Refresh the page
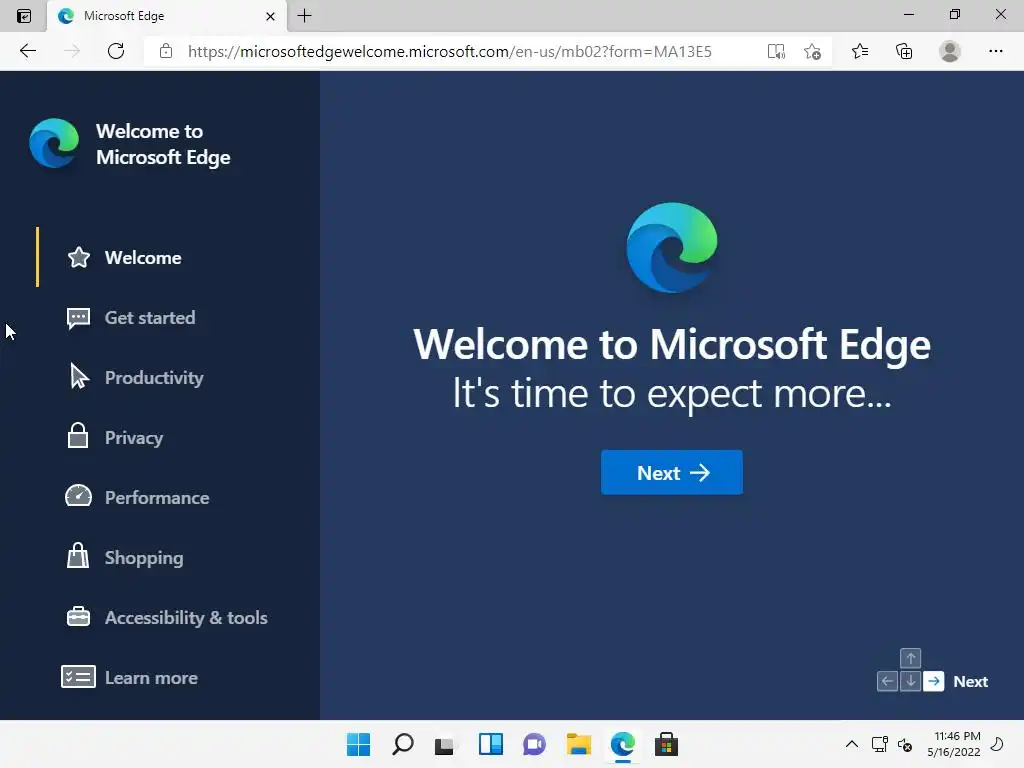 pyautogui.click(x=116, y=51)
